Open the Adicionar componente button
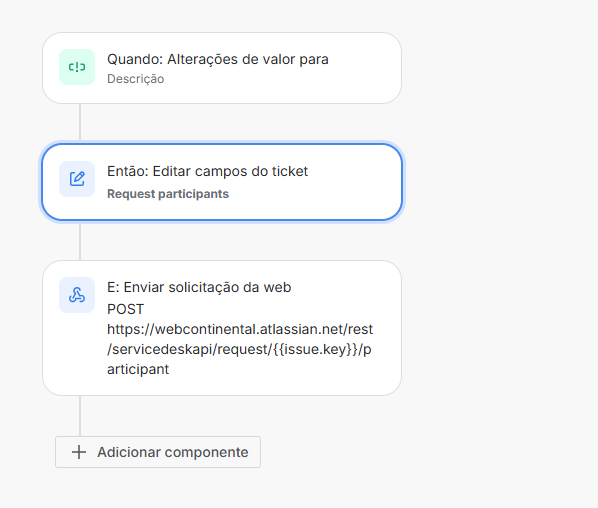 point(158,452)
